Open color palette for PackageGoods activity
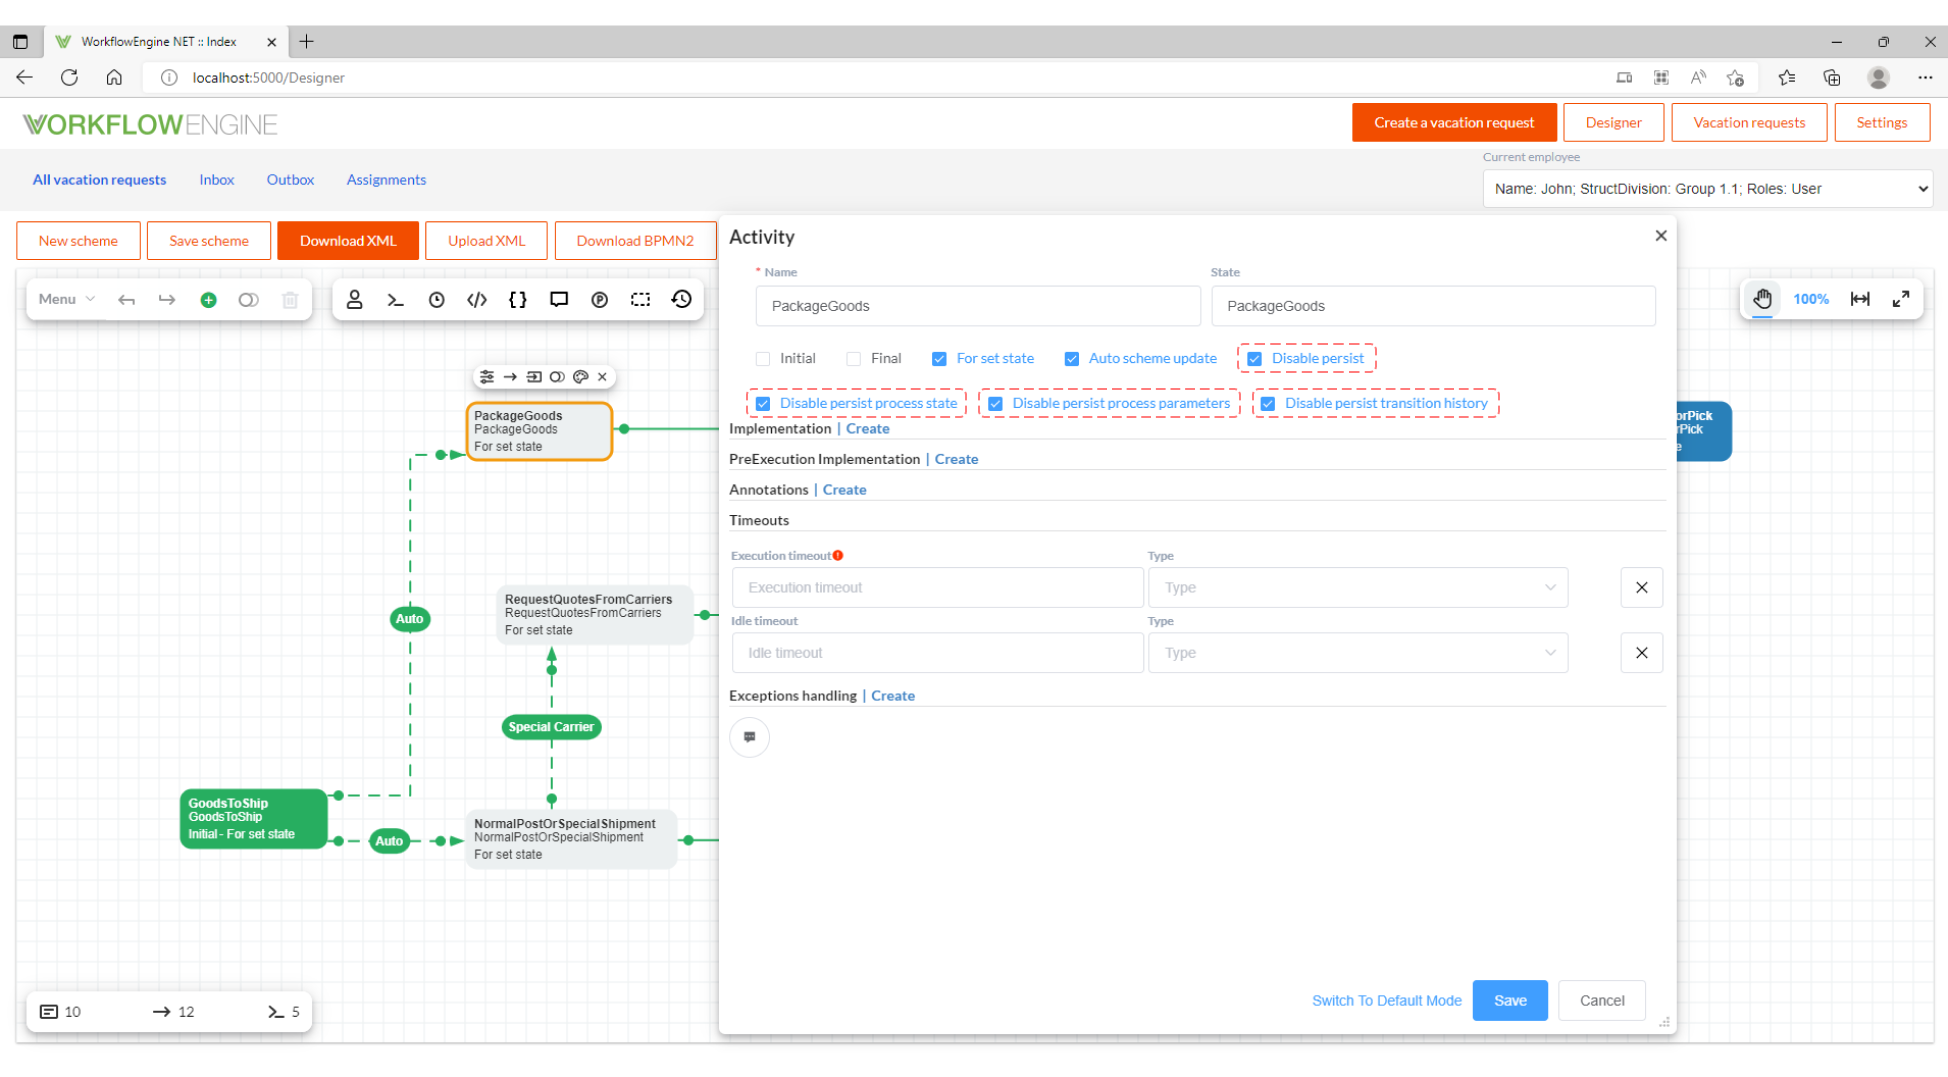The height and width of the screenshot is (1077, 1948). pyautogui.click(x=580, y=377)
